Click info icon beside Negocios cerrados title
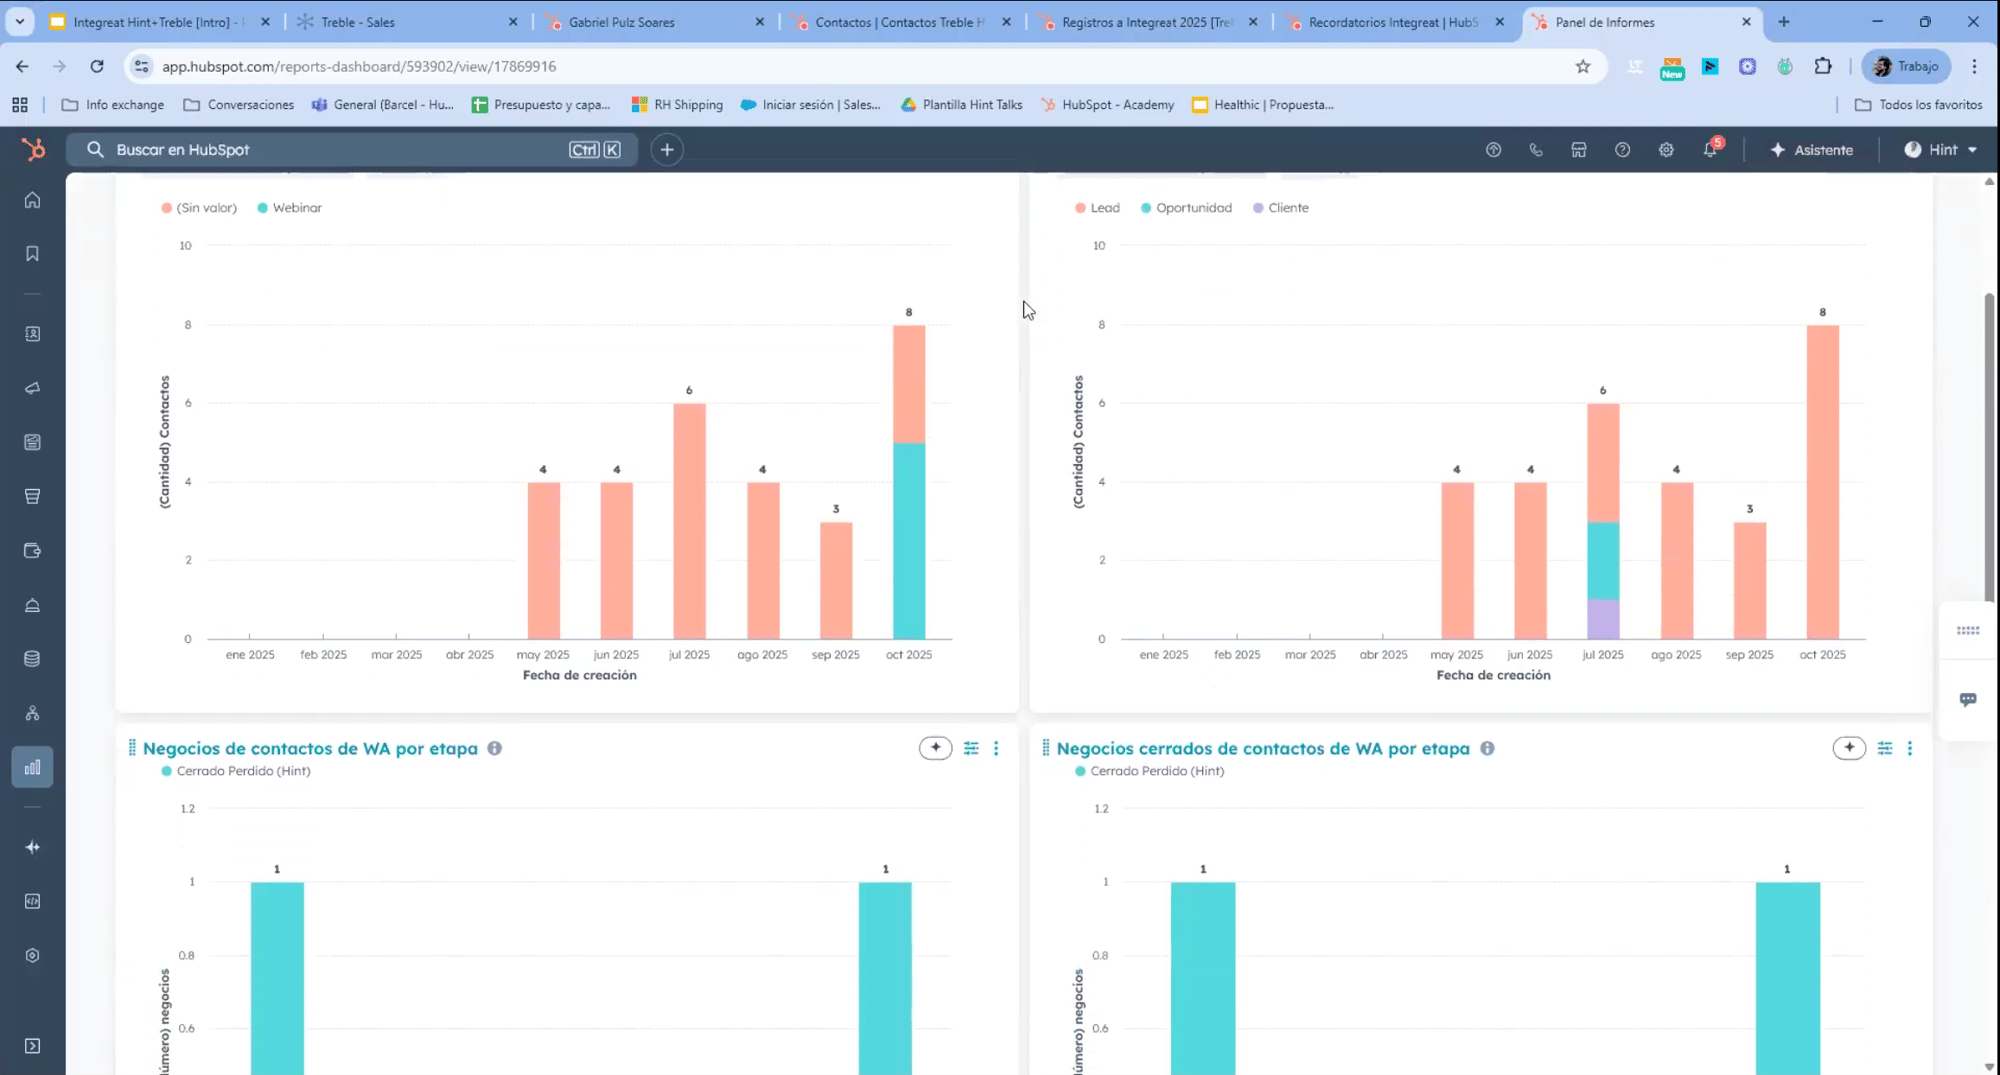 click(1487, 748)
